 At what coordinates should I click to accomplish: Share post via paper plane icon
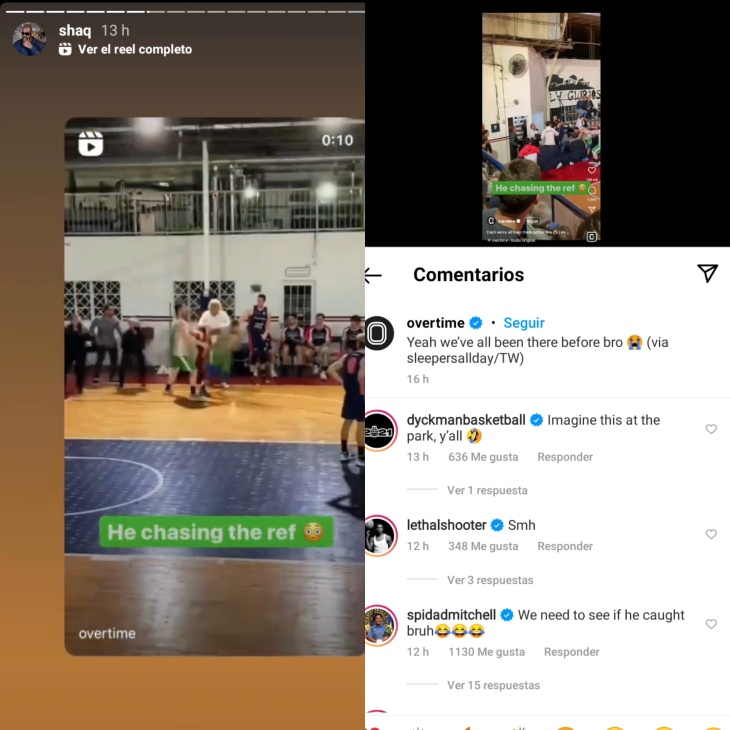click(x=707, y=273)
